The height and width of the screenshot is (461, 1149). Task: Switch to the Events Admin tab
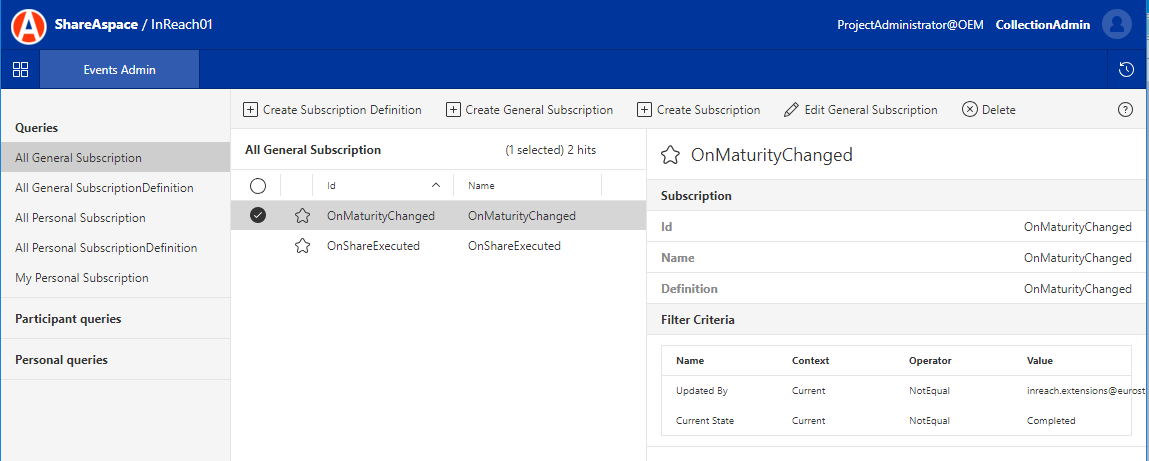click(x=119, y=69)
